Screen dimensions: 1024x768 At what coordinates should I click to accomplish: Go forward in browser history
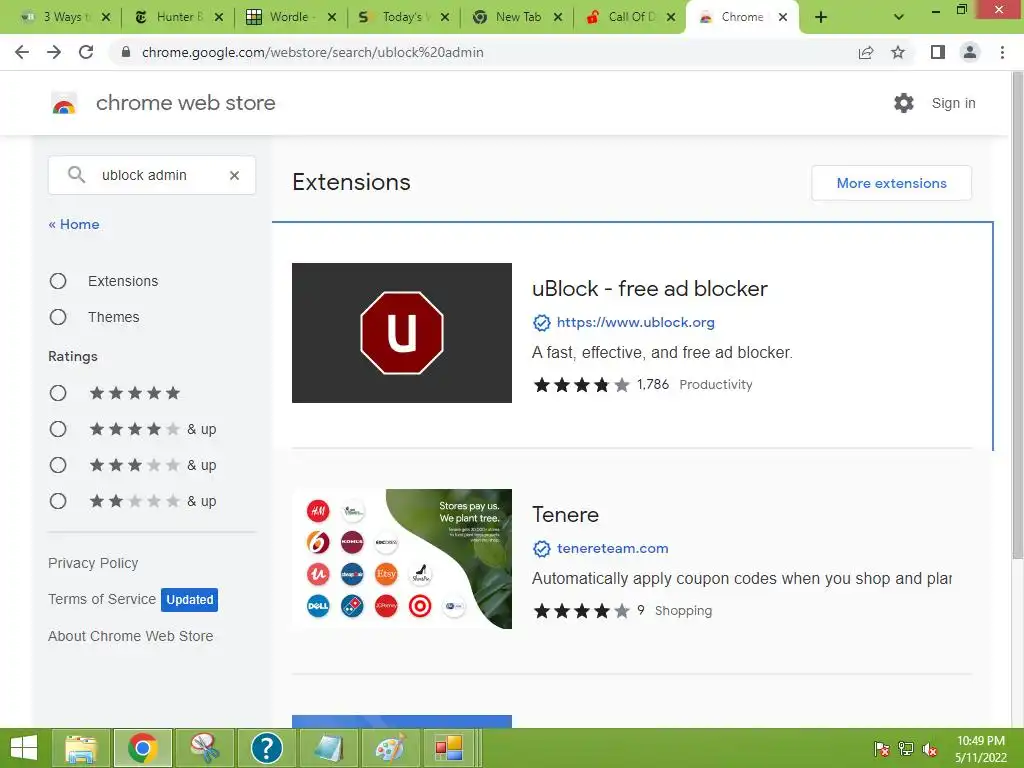click(54, 52)
